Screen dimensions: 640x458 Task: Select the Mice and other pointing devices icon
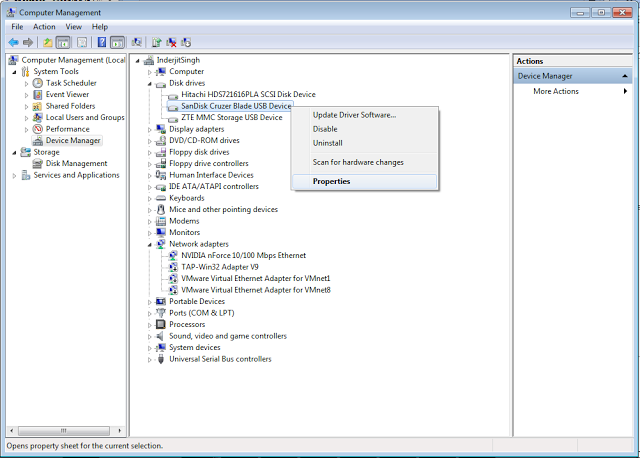click(x=161, y=209)
